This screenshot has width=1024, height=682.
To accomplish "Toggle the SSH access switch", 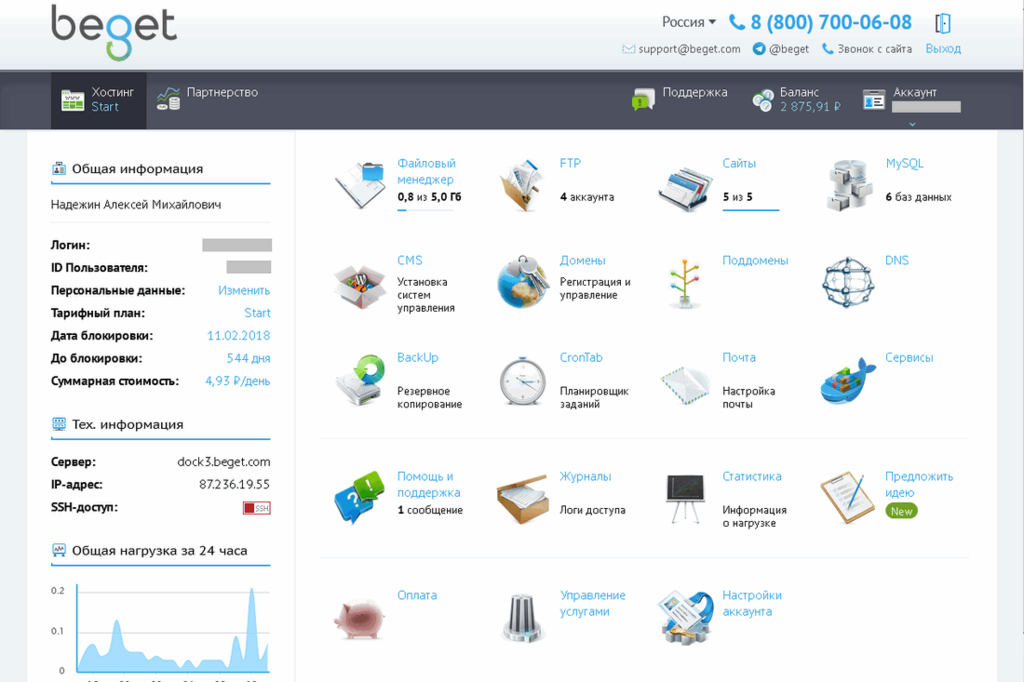I will [x=257, y=508].
